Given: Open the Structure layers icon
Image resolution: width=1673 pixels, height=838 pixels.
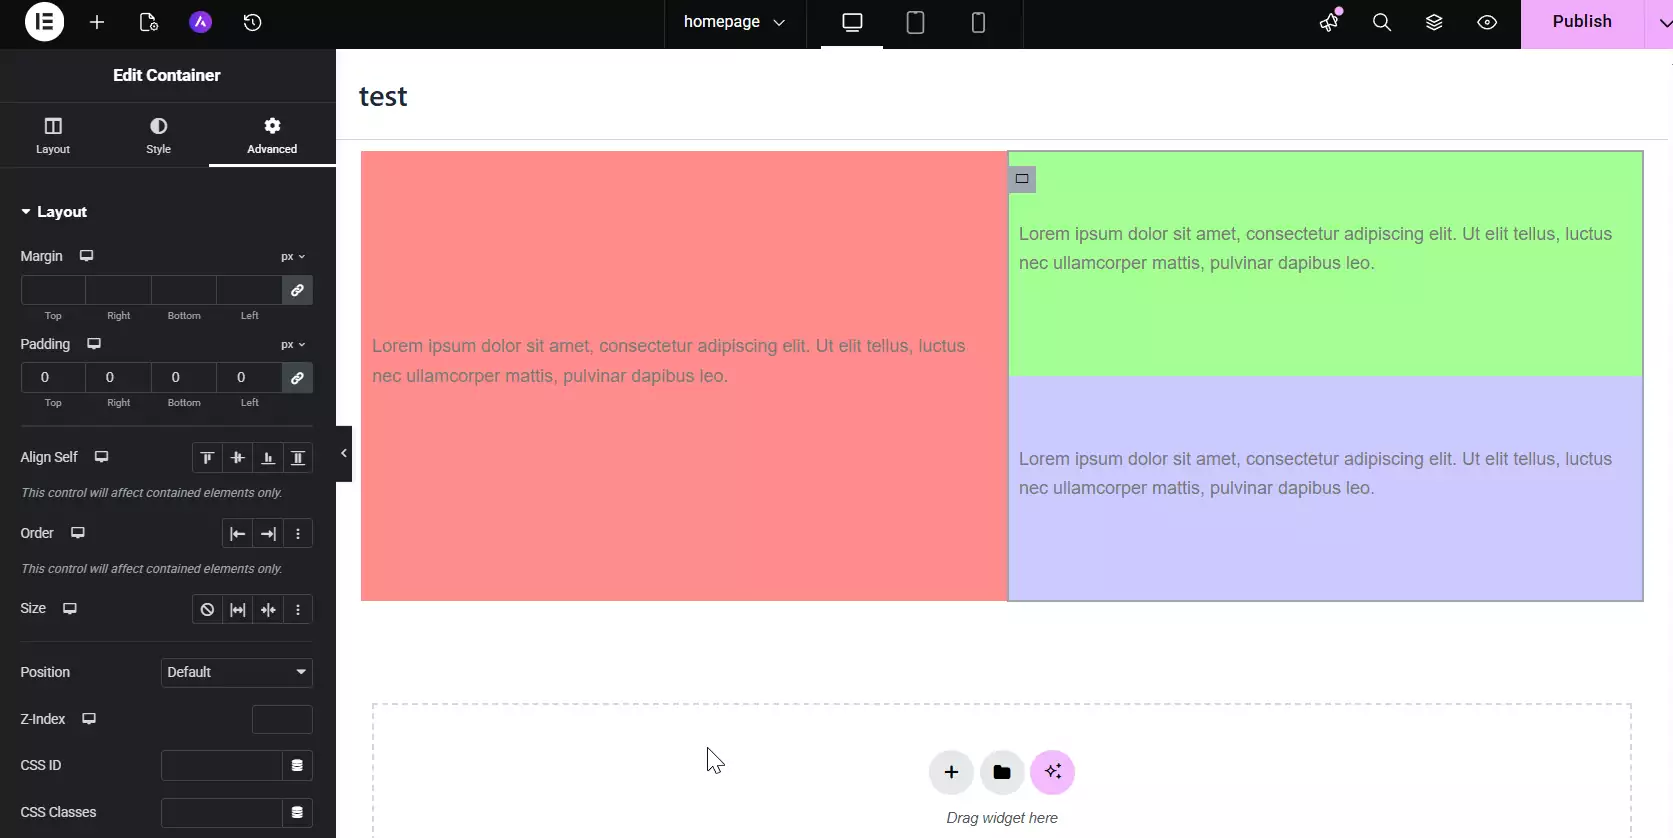Looking at the screenshot, I should tap(1434, 22).
